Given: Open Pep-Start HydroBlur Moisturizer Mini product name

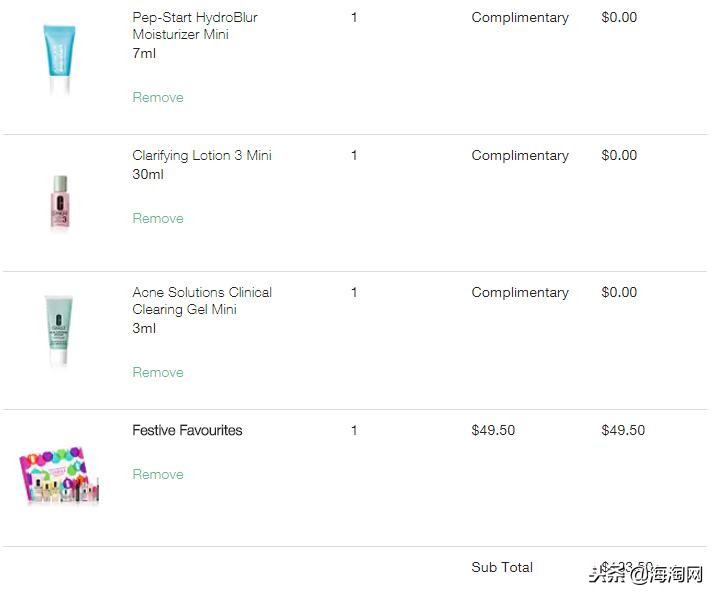Looking at the screenshot, I should 195,26.
